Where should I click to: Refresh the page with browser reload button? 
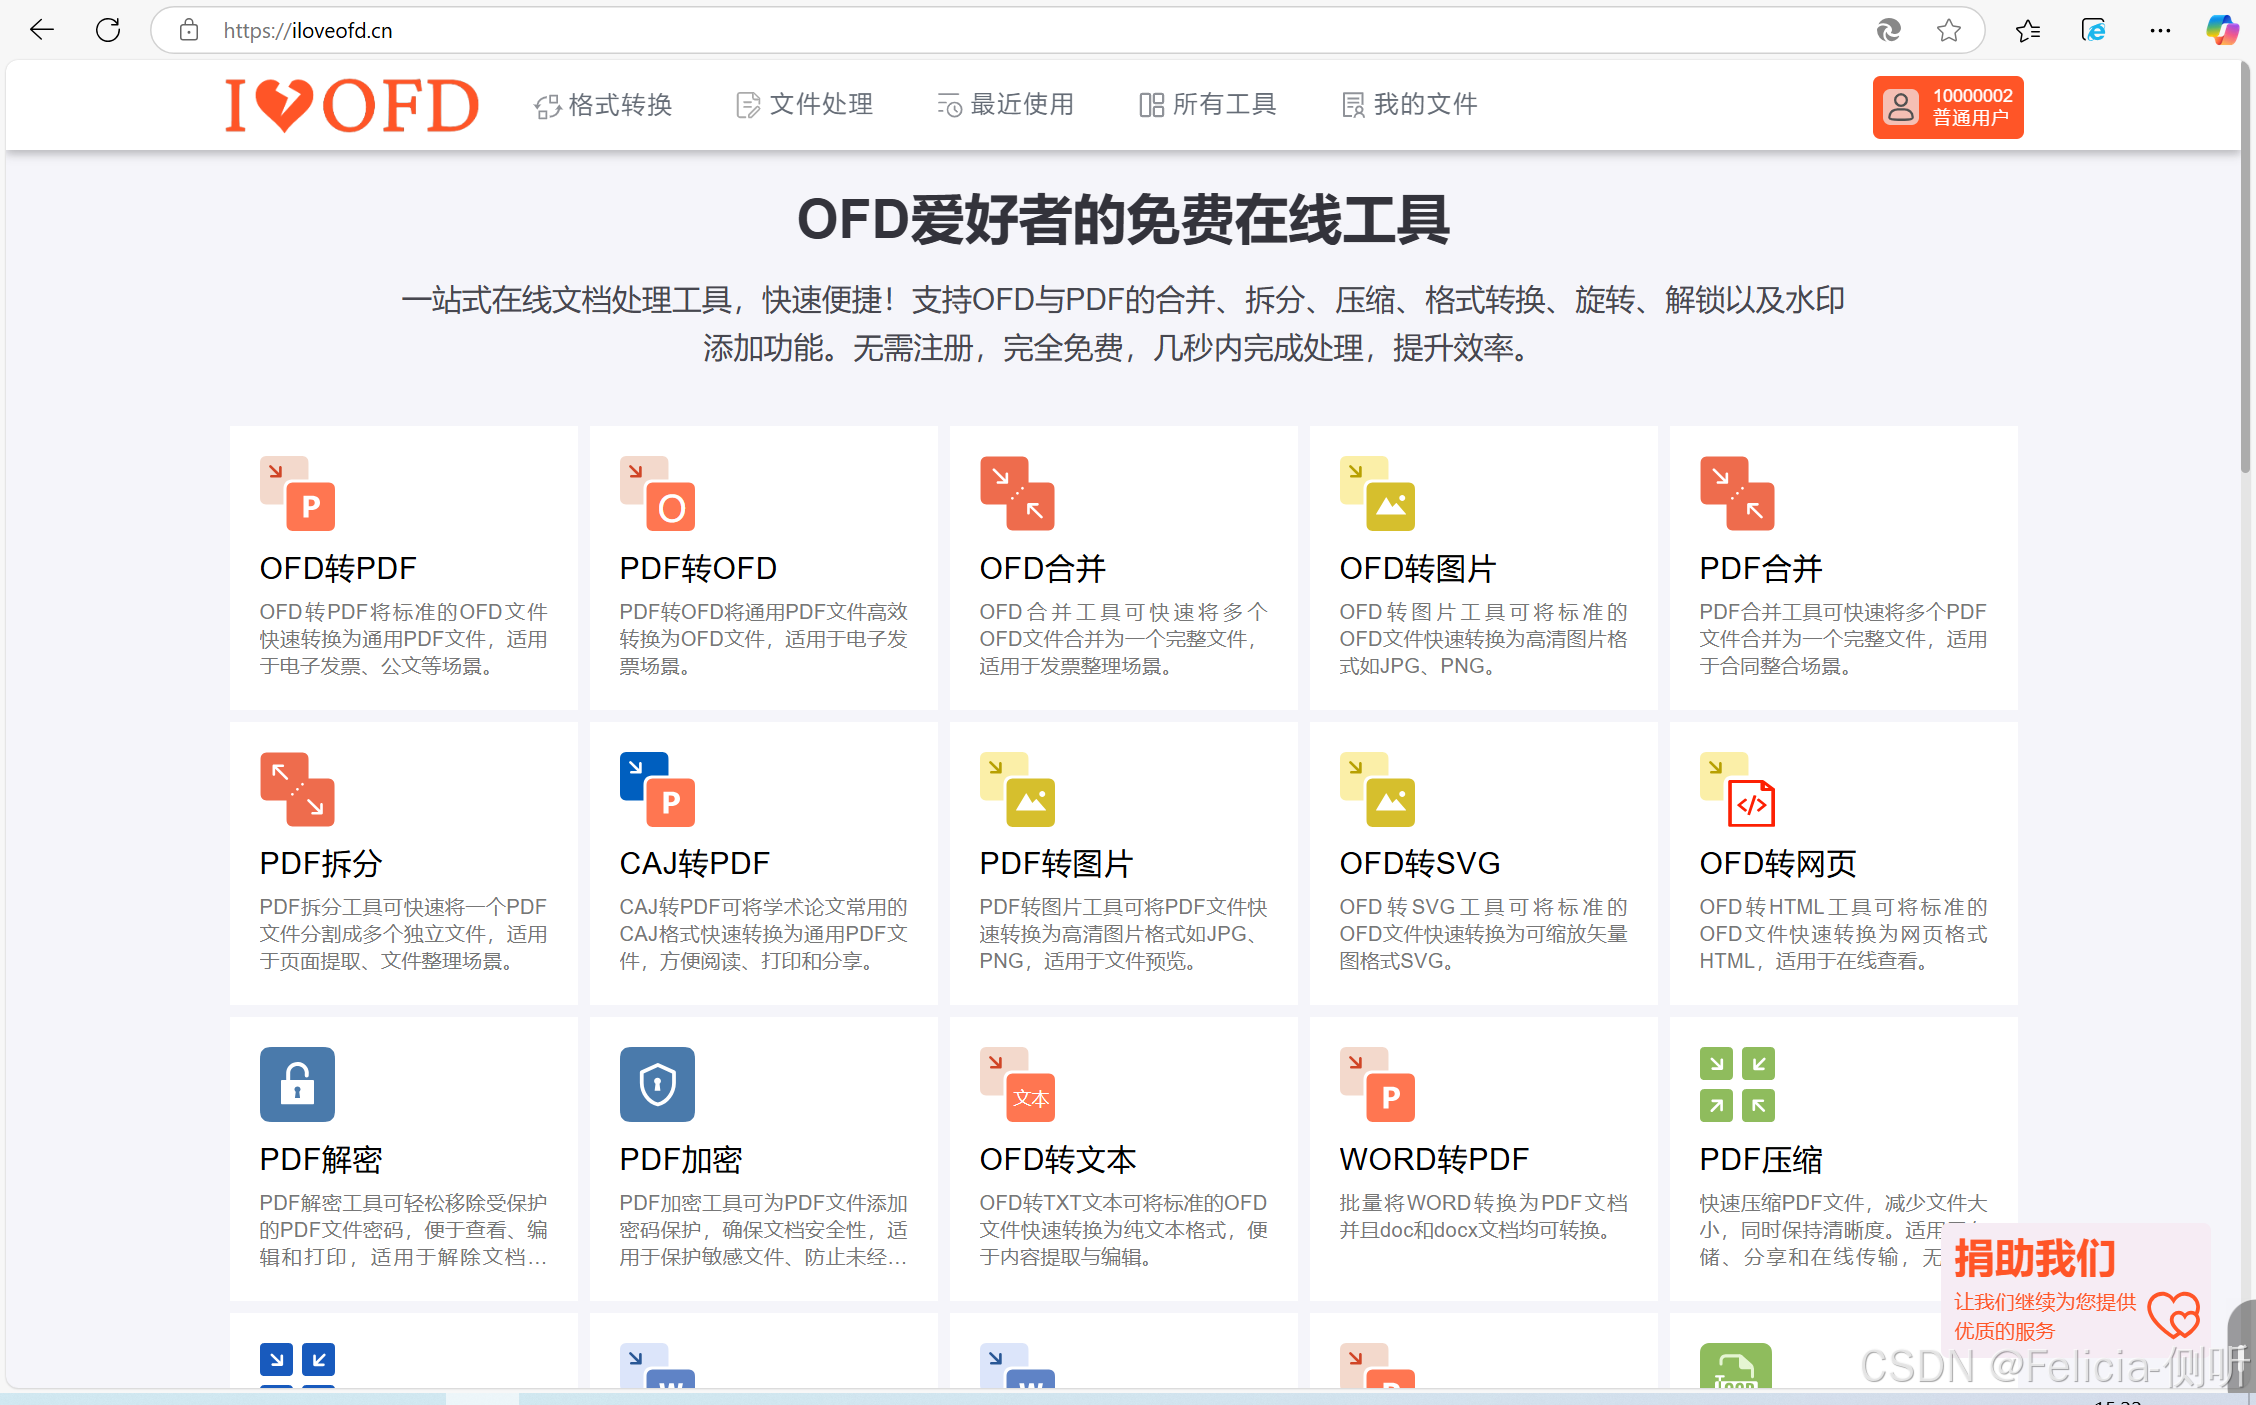108,30
